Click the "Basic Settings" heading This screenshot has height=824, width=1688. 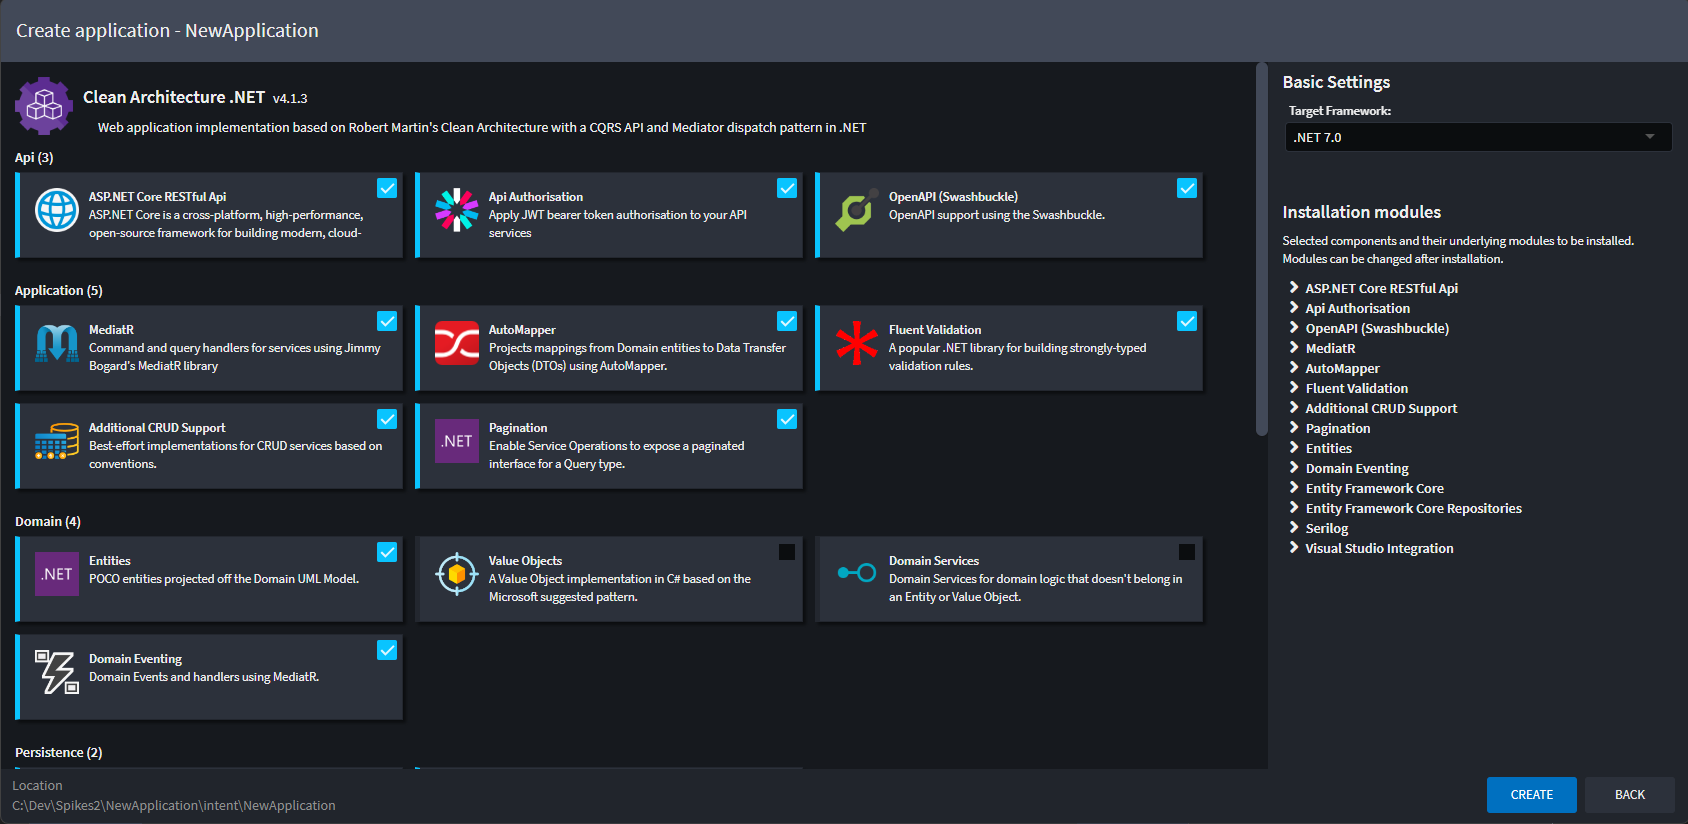point(1336,82)
